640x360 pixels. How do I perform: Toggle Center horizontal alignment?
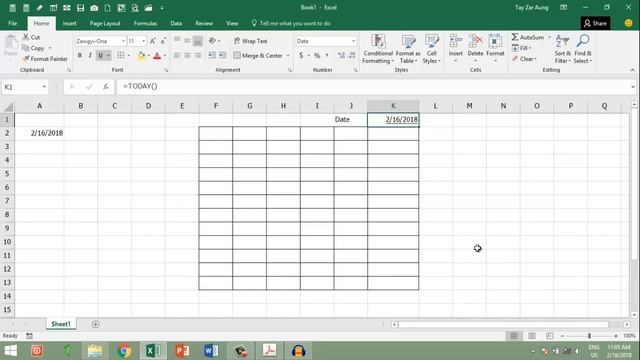187,55
